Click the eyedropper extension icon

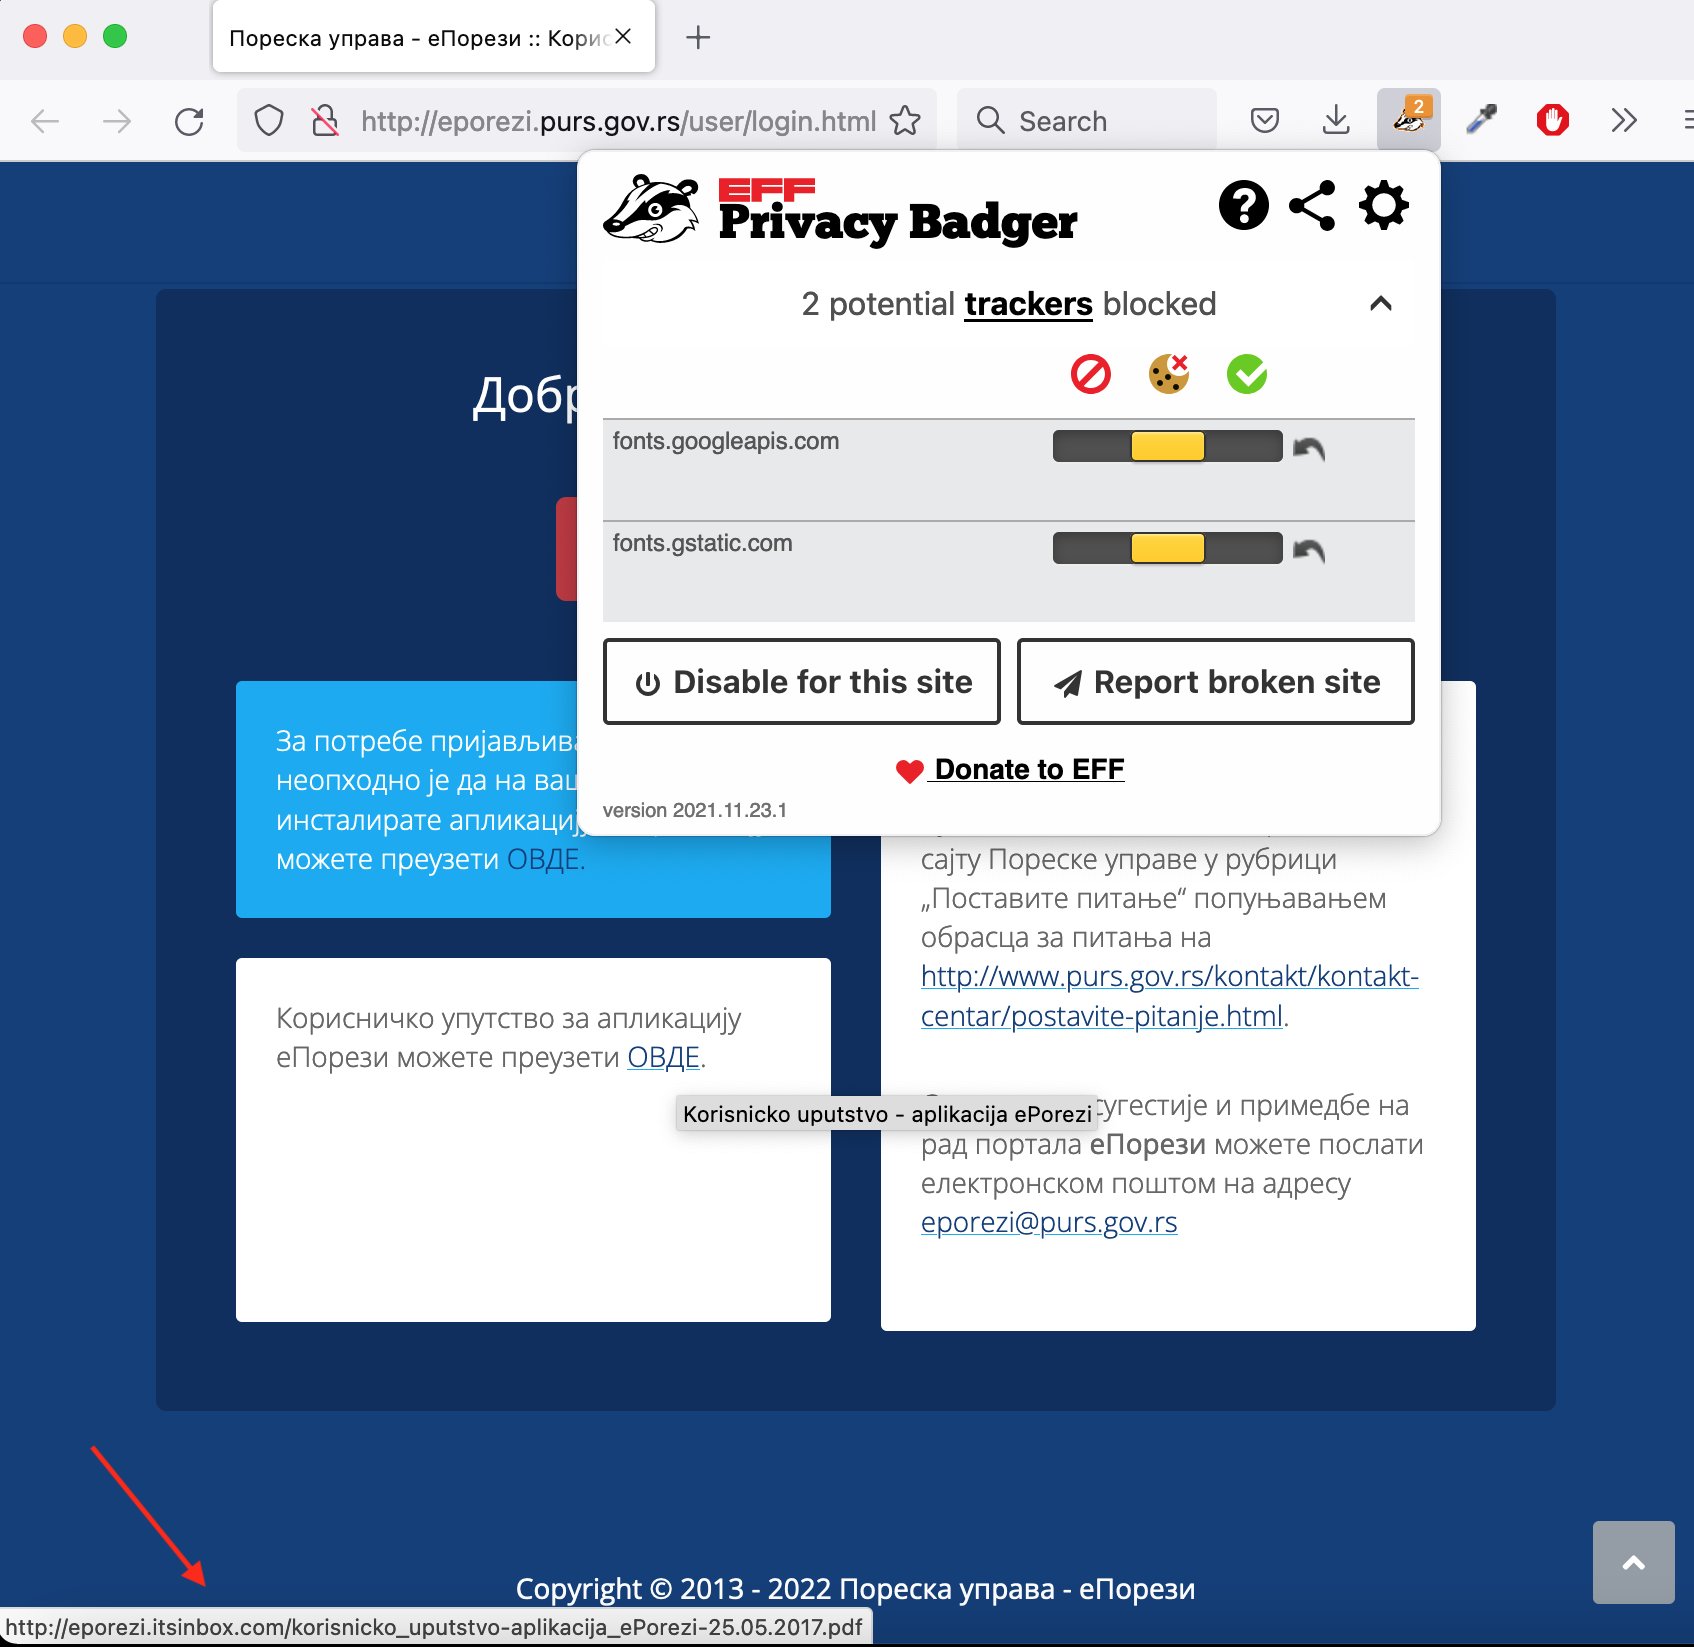[x=1481, y=121]
